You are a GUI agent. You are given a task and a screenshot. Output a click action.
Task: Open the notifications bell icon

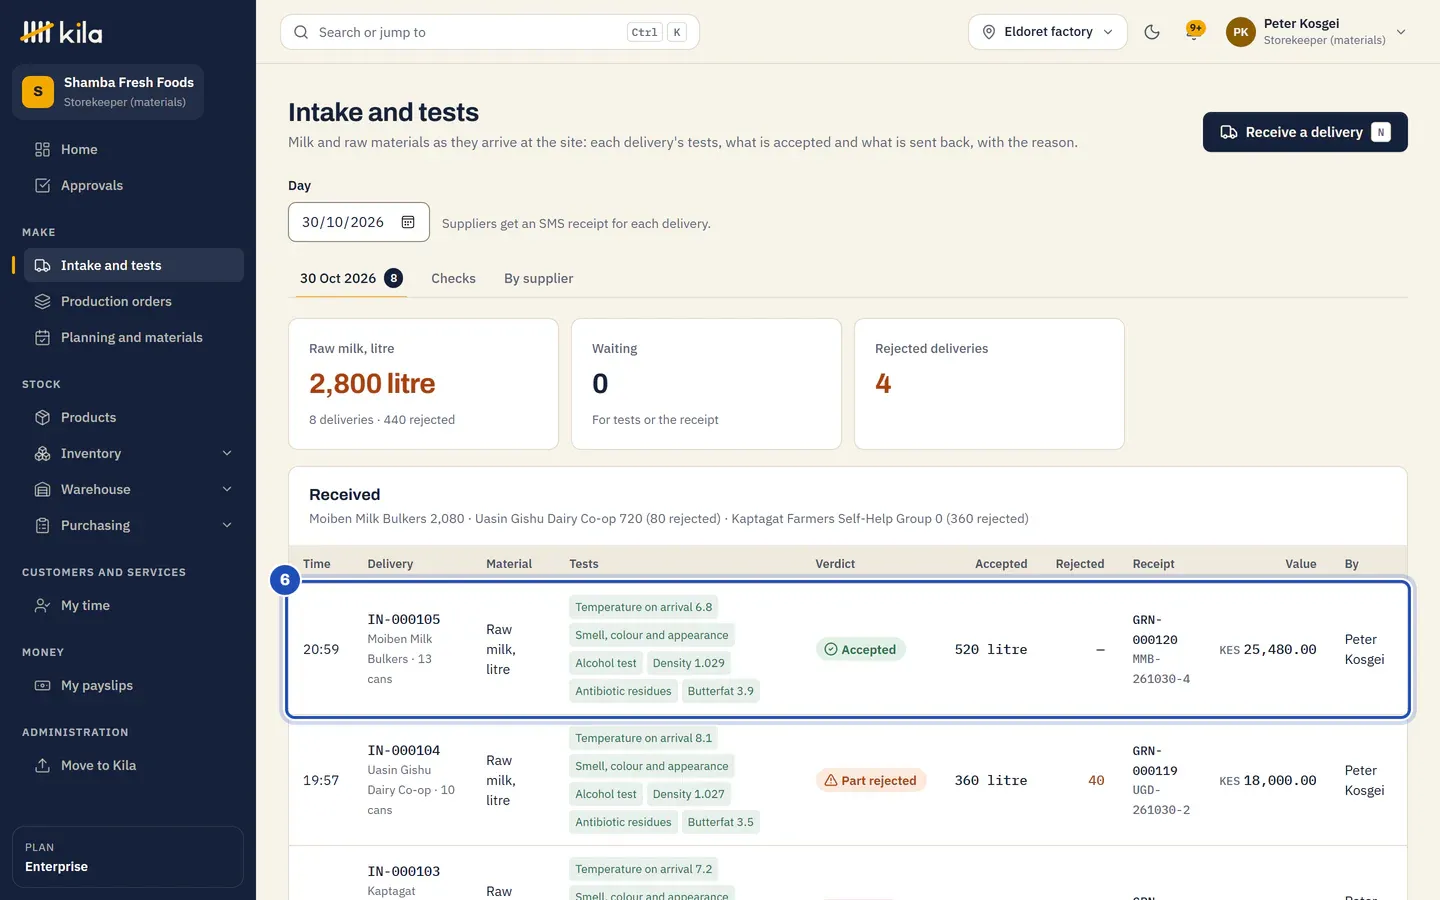click(x=1194, y=32)
